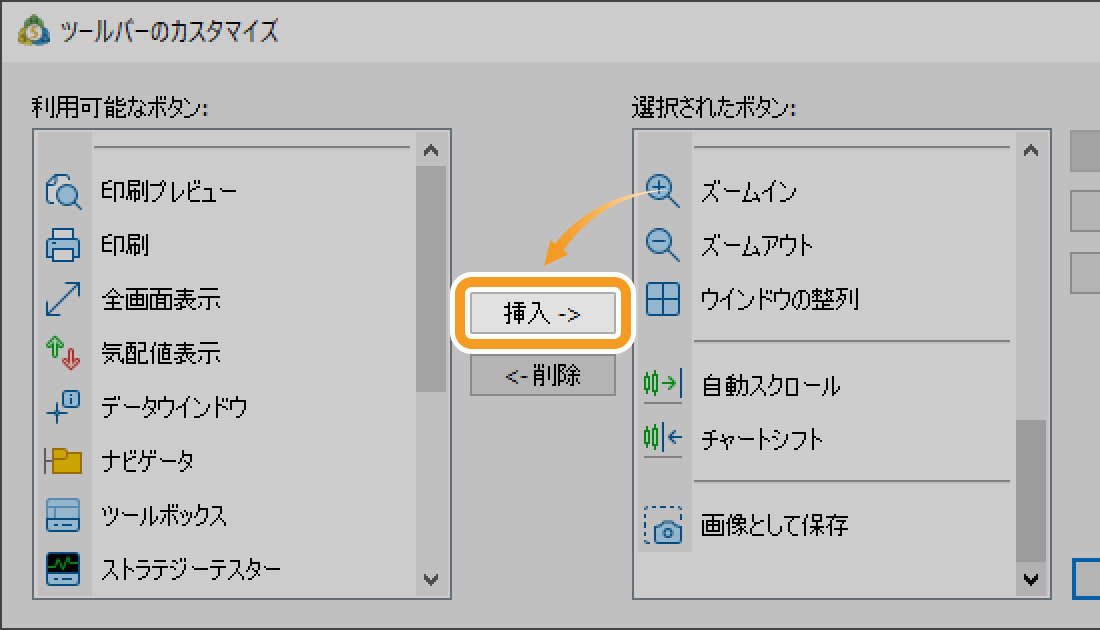Select the データウインドウ crosshair icon
Screen dimensions: 1100x630
(63, 407)
